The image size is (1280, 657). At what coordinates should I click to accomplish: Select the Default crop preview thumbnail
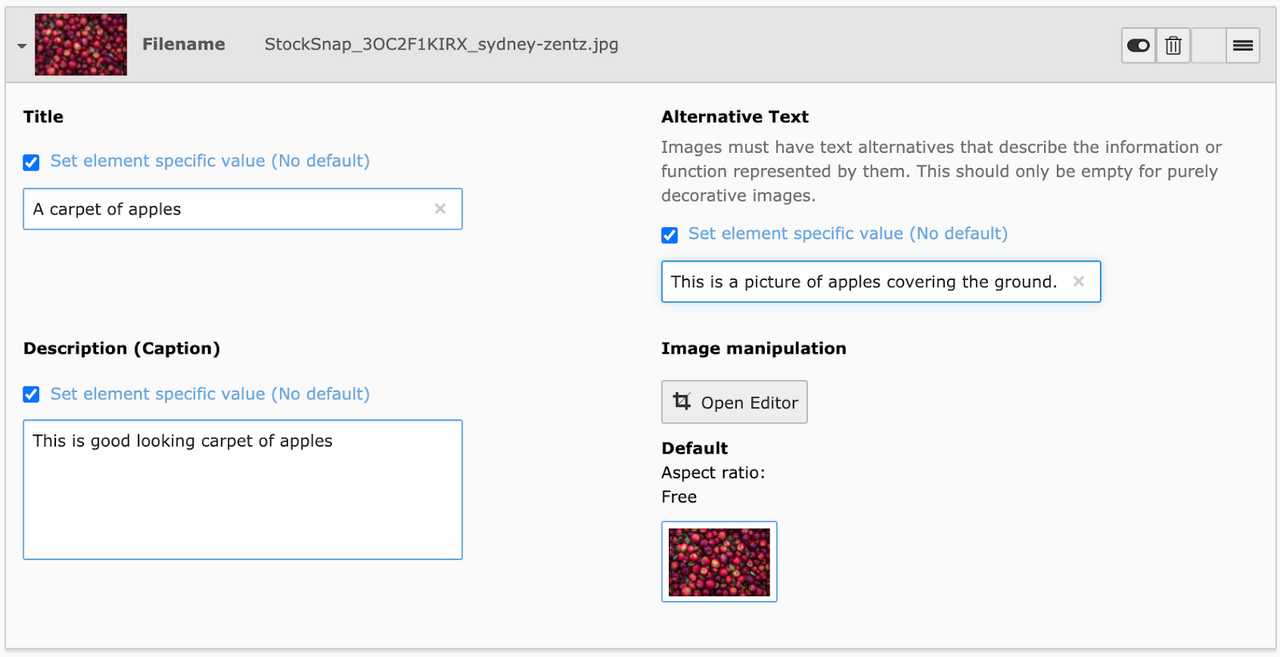[x=719, y=562]
